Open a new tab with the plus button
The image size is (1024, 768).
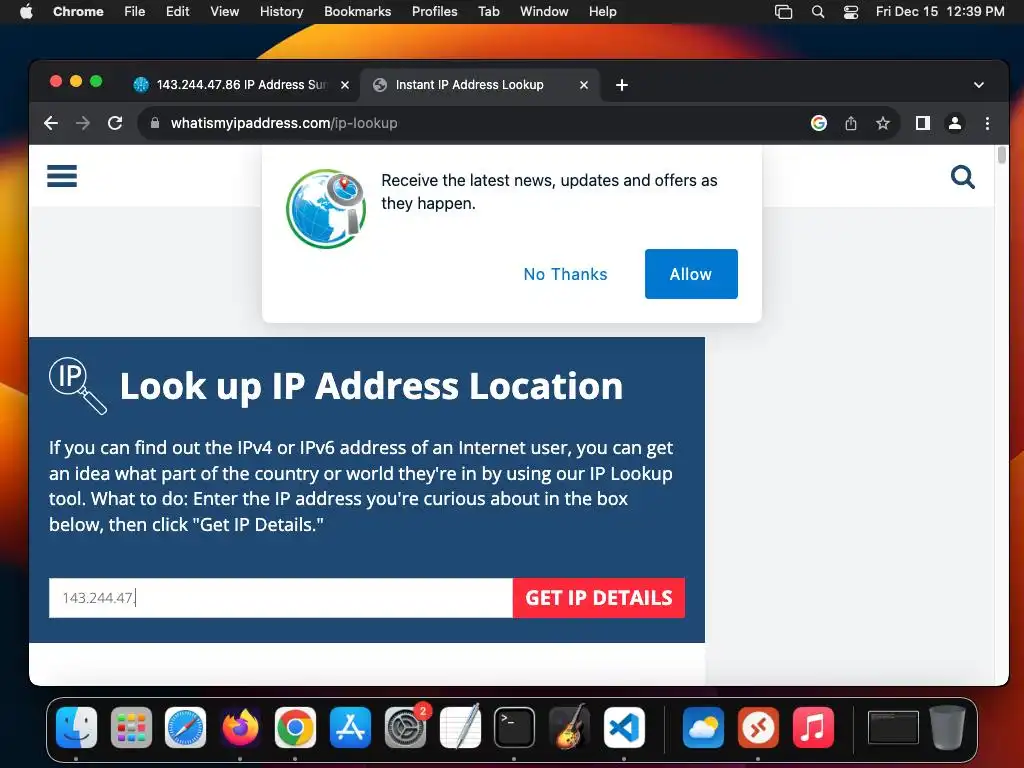(622, 85)
